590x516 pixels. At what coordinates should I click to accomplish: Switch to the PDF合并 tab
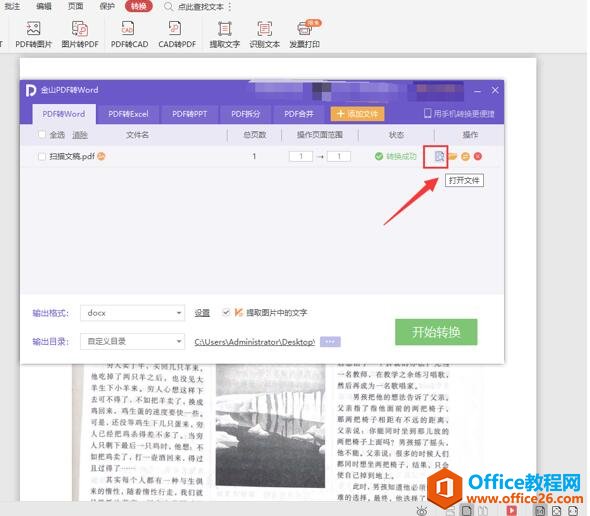[299, 114]
